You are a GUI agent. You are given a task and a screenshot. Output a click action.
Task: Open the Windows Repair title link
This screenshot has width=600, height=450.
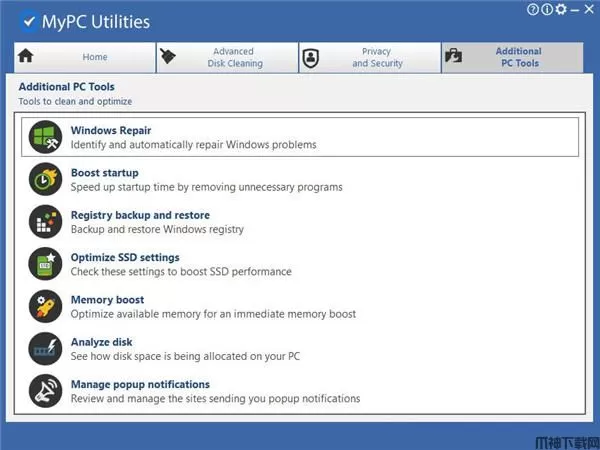click(111, 130)
